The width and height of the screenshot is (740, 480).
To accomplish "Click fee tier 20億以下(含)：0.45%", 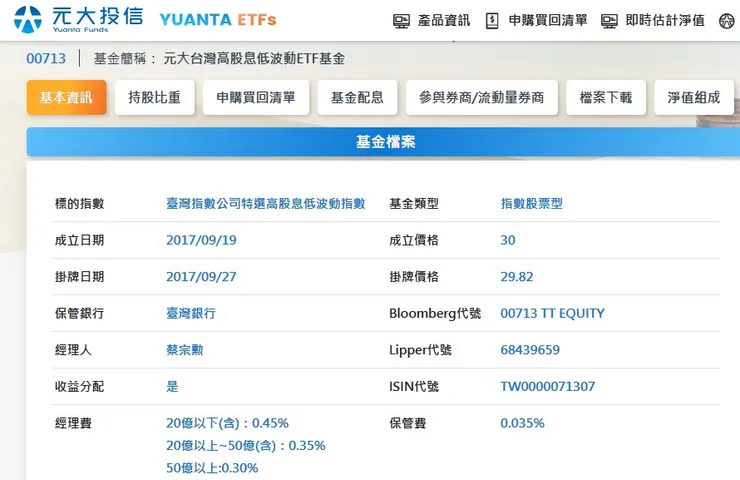I will pos(227,423).
